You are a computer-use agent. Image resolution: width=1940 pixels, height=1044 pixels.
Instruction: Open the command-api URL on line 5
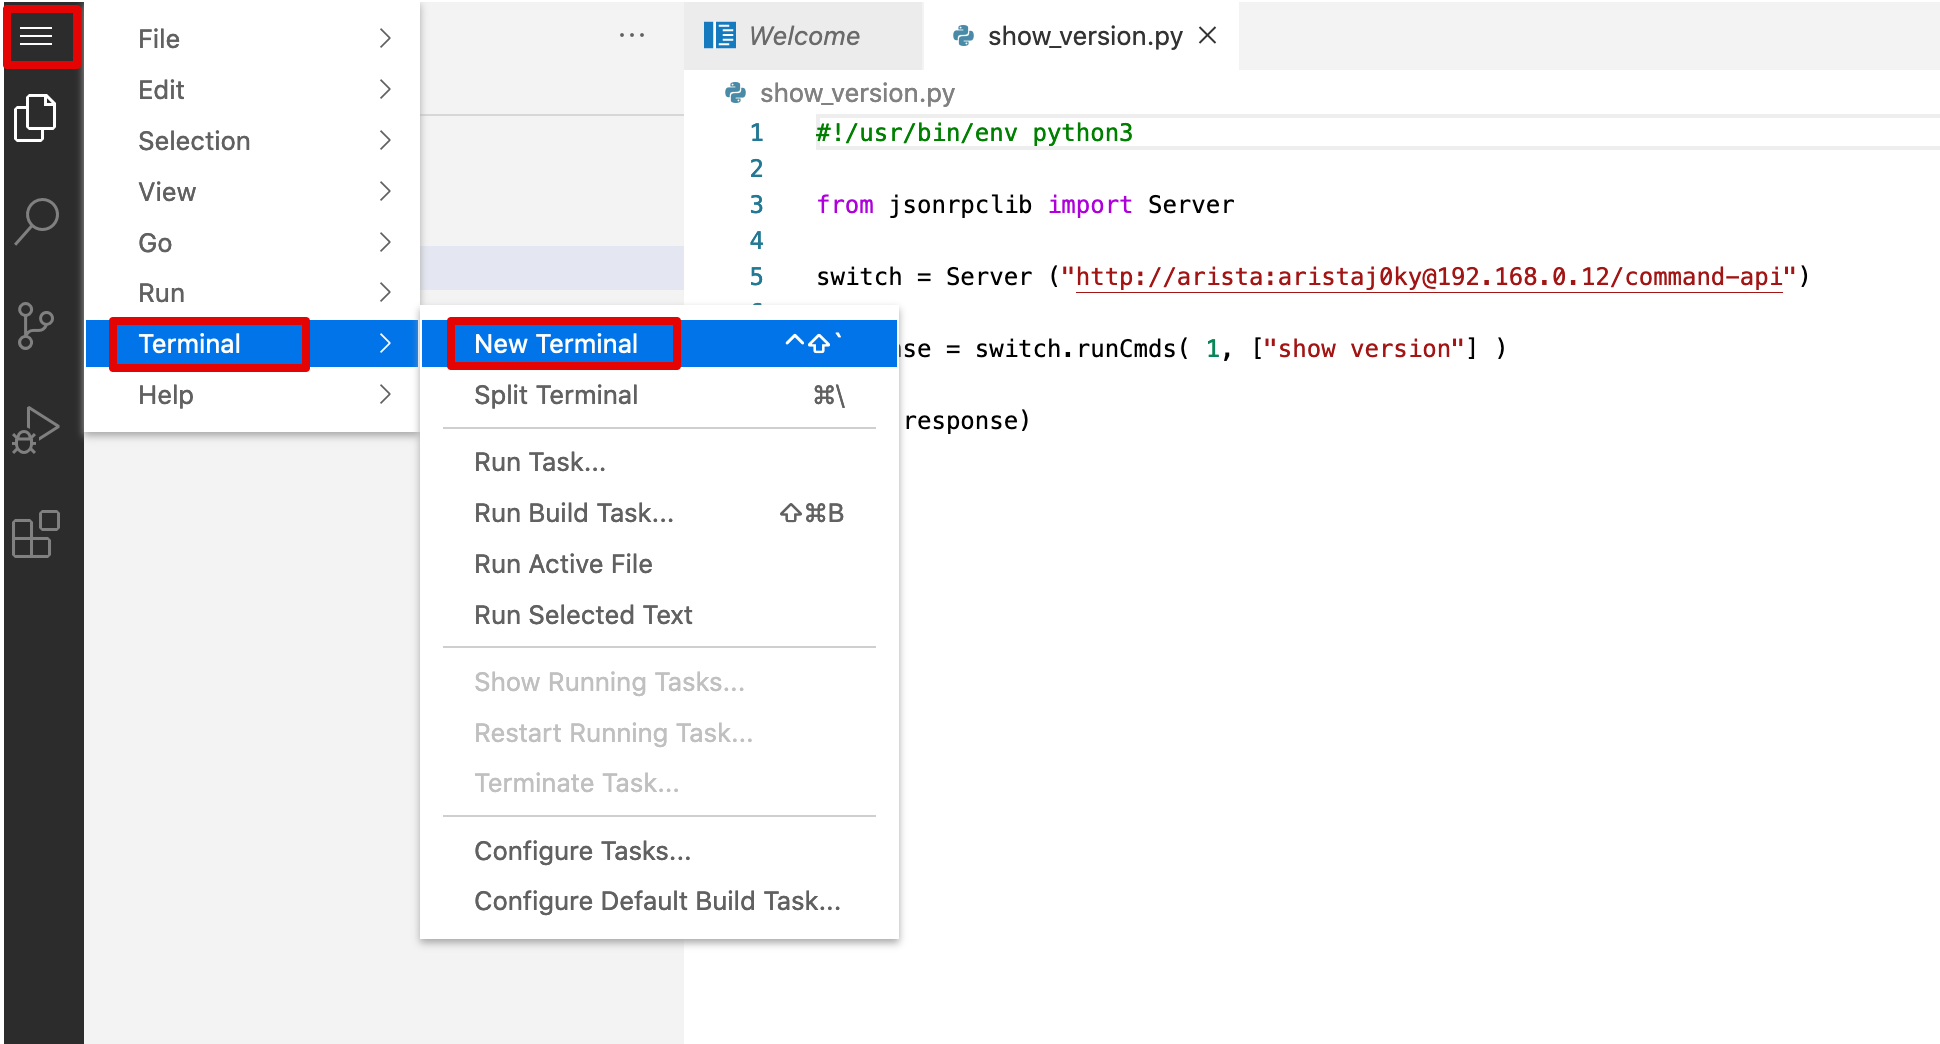pyautogui.click(x=1428, y=276)
